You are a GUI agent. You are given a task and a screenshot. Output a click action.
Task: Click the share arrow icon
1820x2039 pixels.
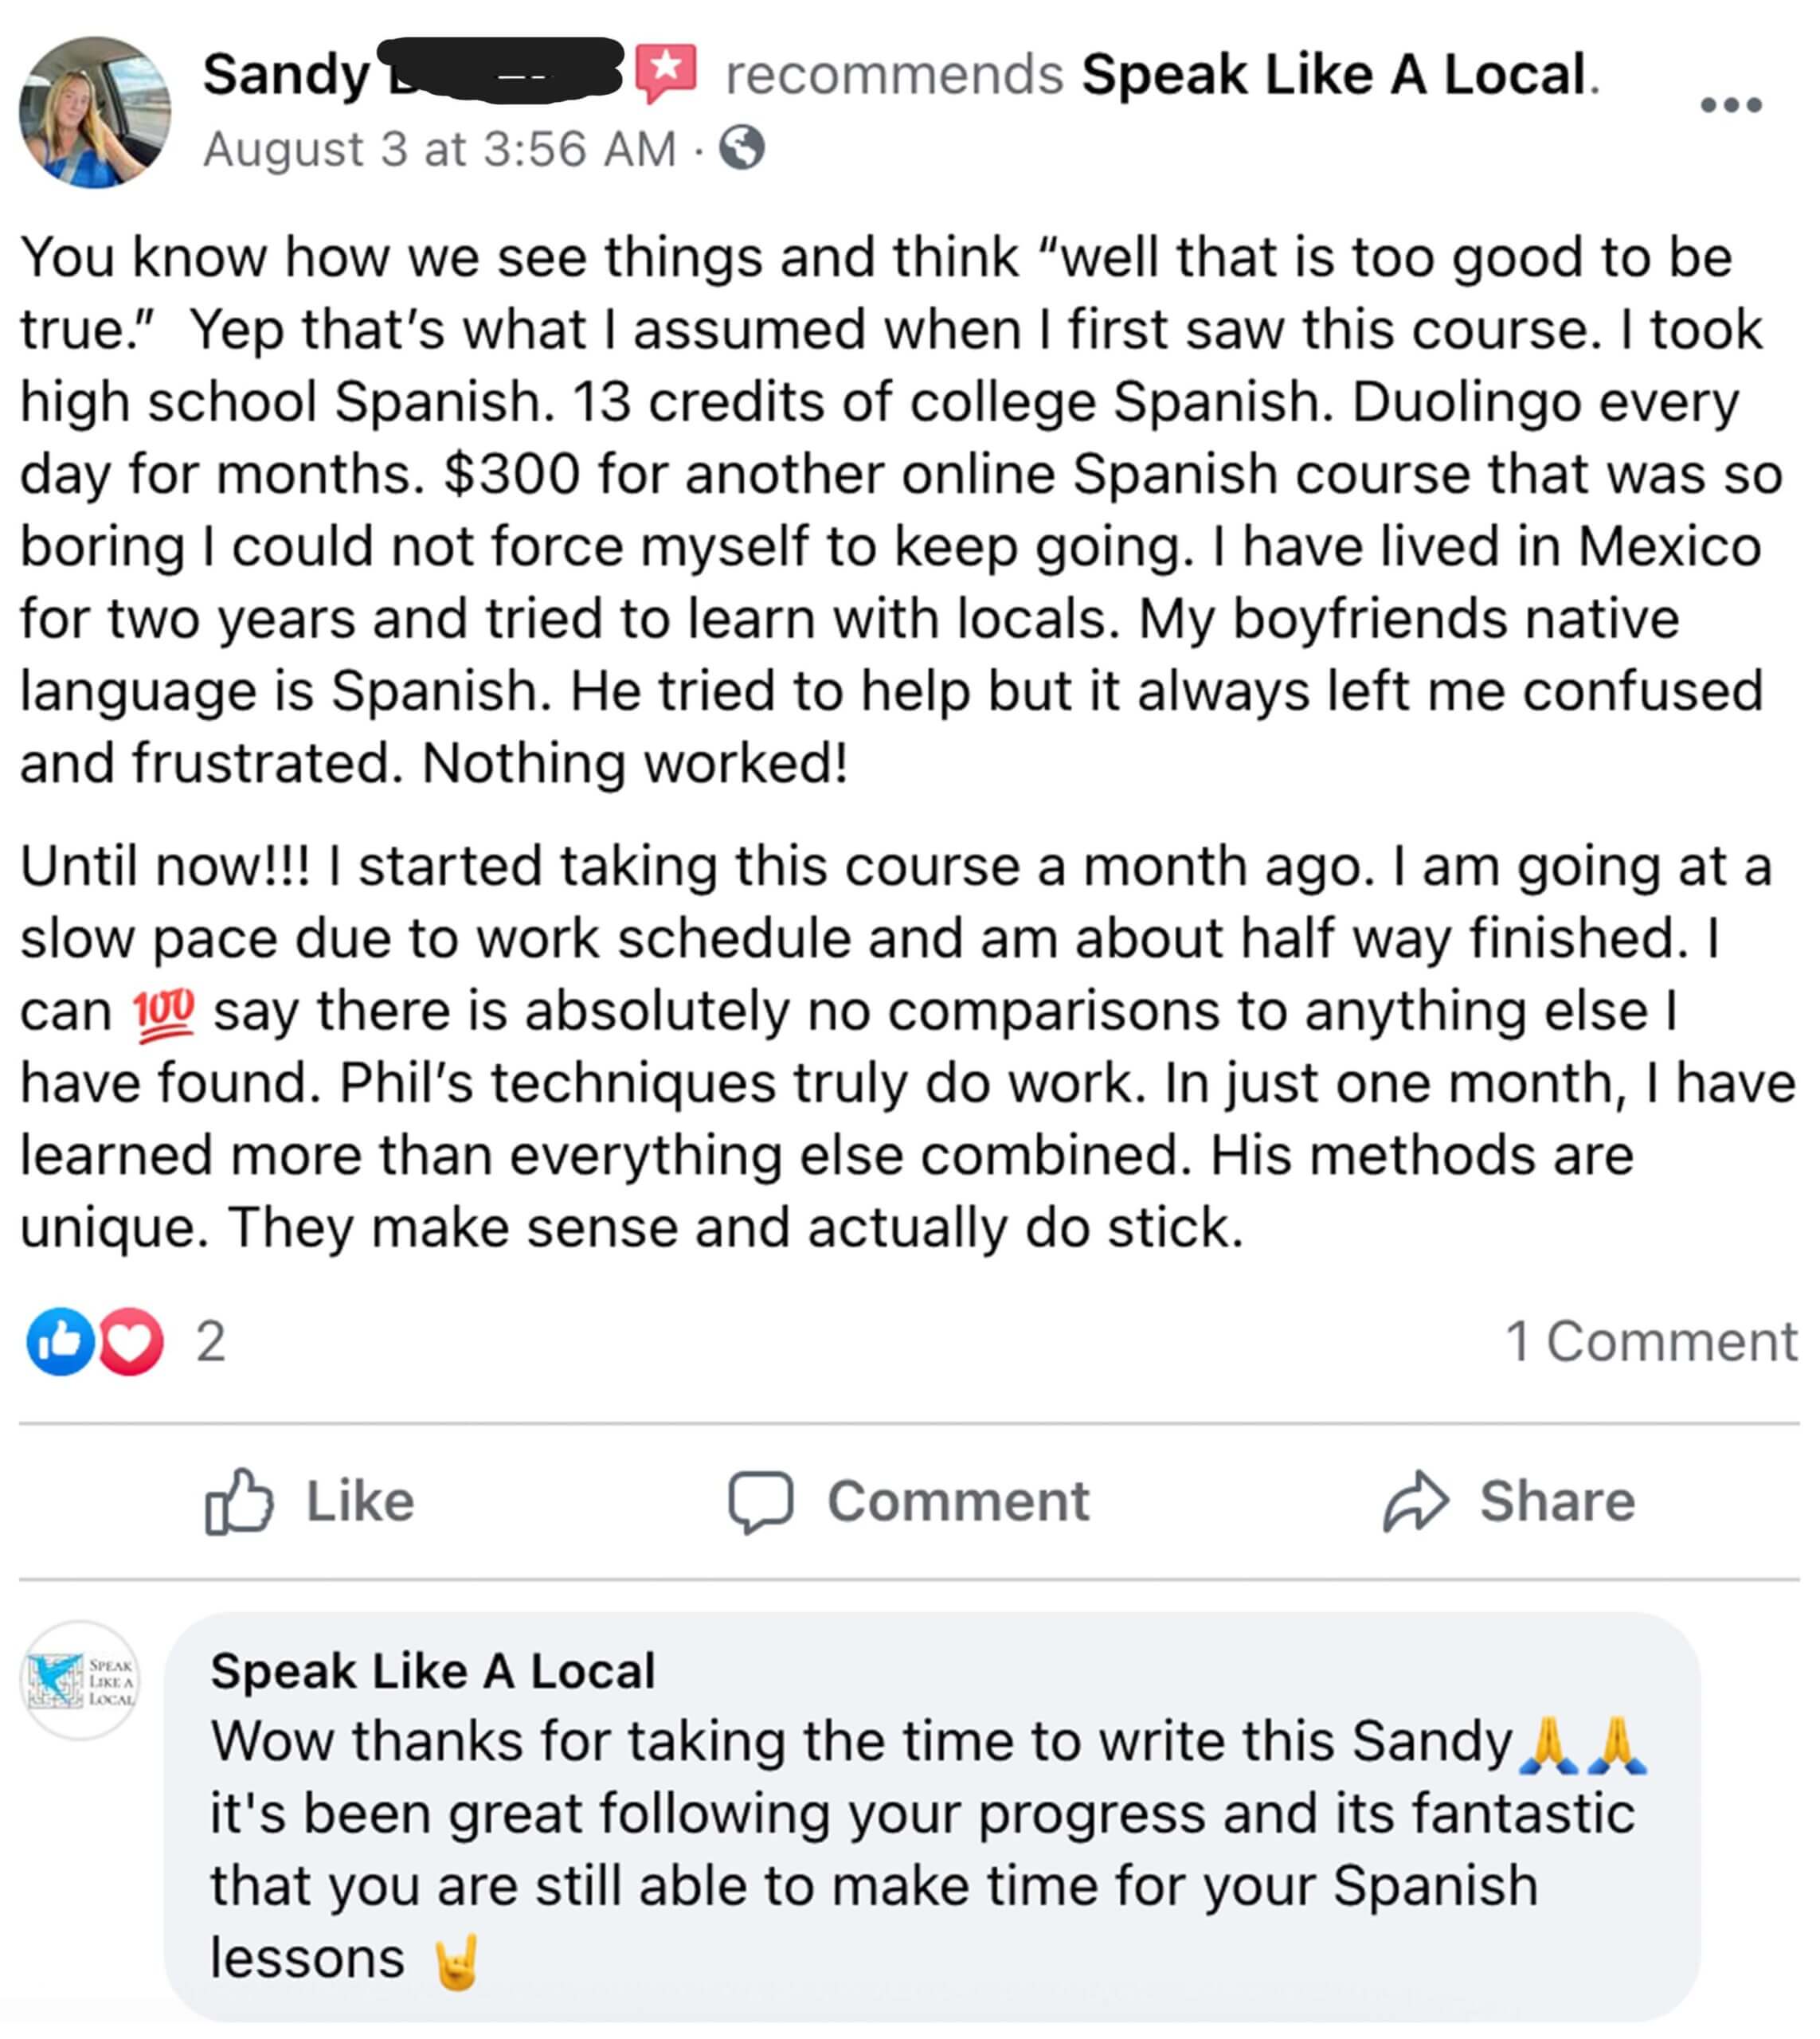pyautogui.click(x=1415, y=1501)
